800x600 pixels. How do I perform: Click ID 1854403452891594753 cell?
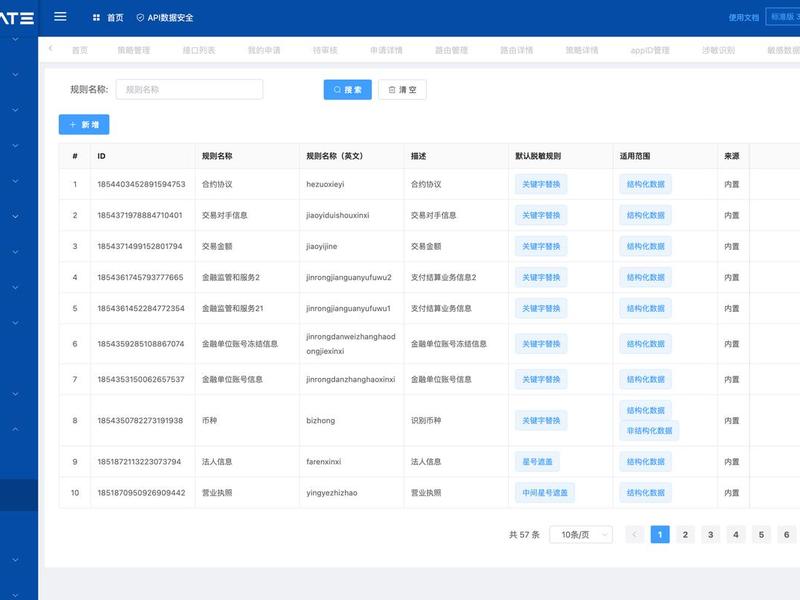click(141, 184)
